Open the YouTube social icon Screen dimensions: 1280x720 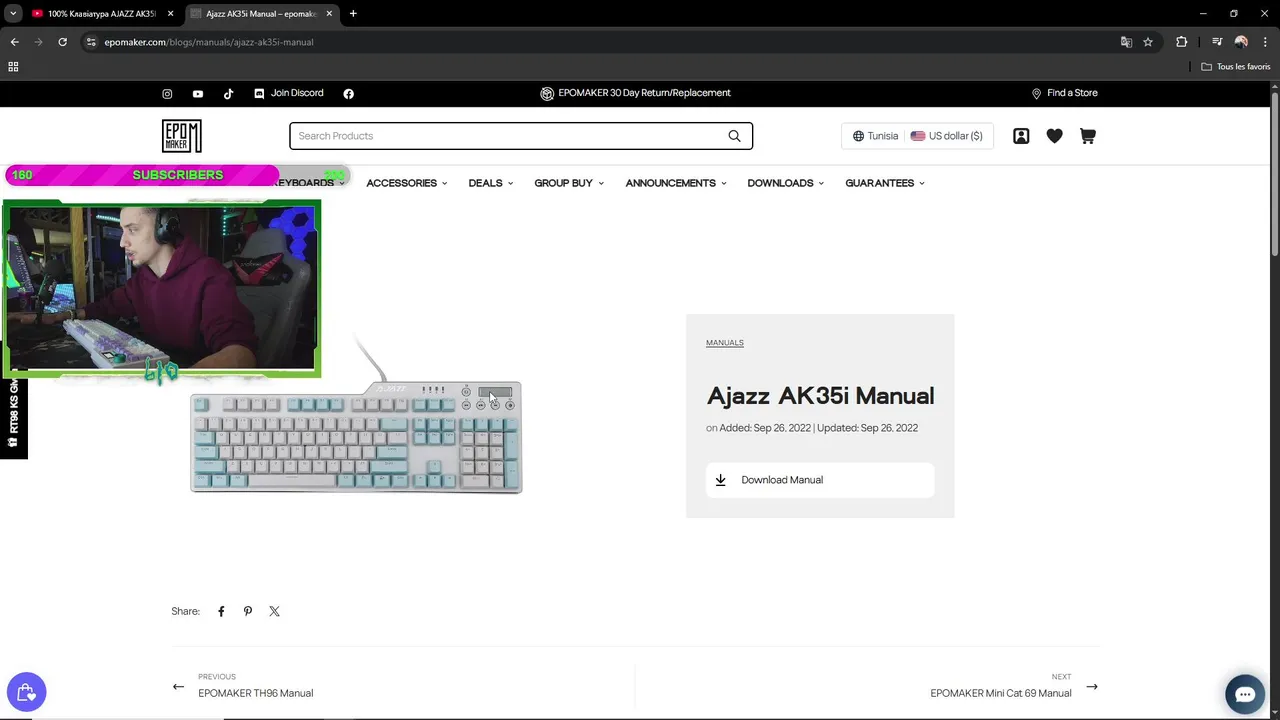pyautogui.click(x=198, y=94)
